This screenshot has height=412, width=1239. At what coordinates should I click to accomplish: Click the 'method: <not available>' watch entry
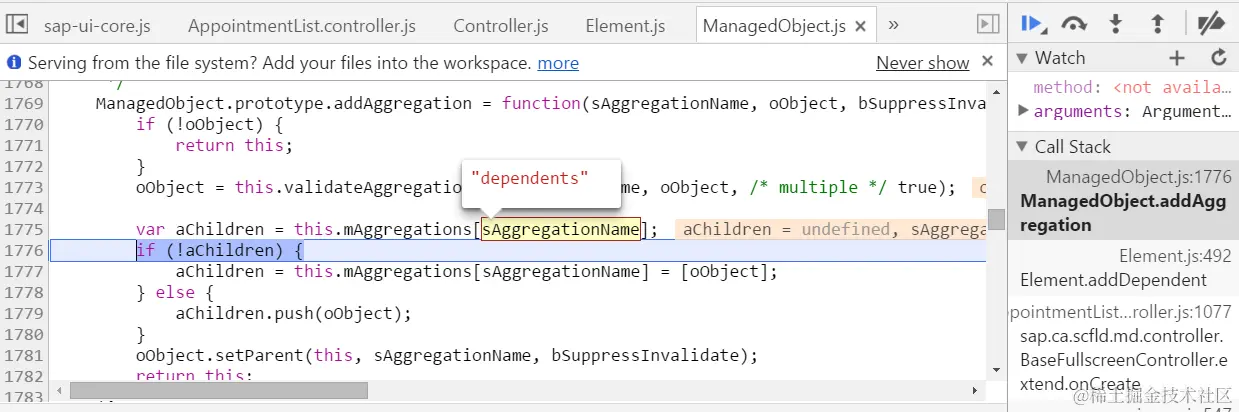(1131, 88)
